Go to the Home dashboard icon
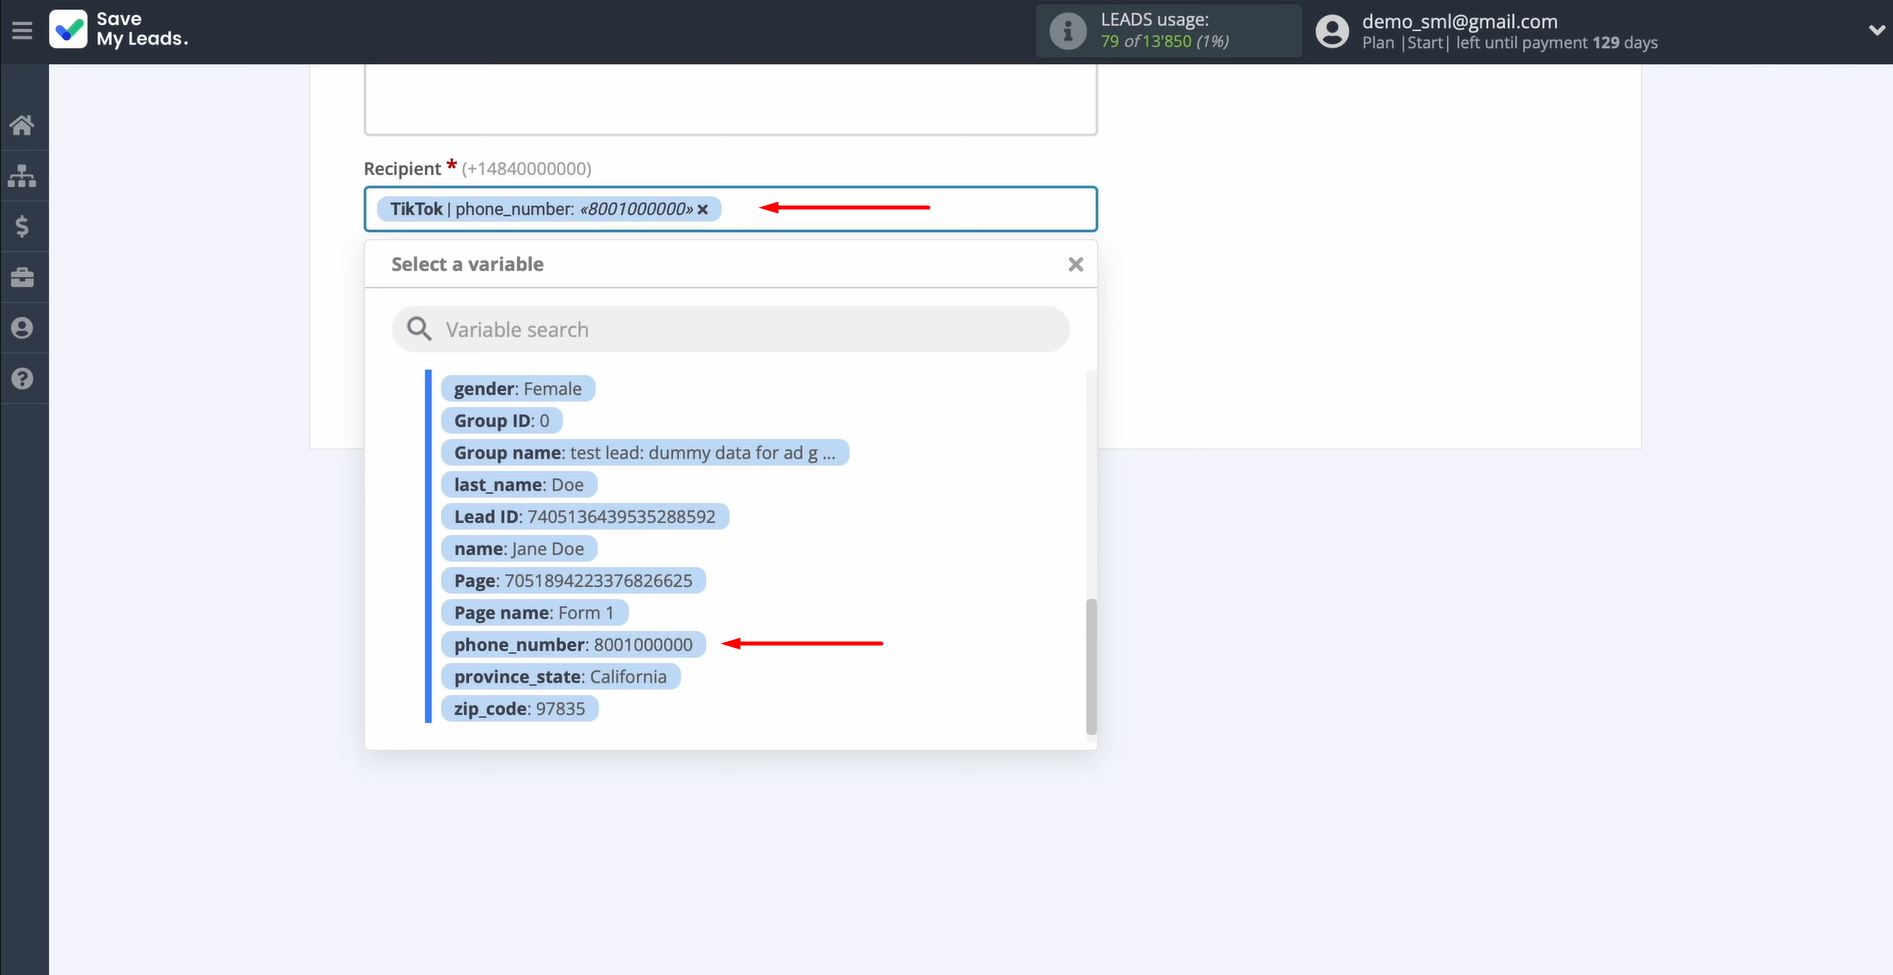The height and width of the screenshot is (975, 1893). pyautogui.click(x=22, y=125)
